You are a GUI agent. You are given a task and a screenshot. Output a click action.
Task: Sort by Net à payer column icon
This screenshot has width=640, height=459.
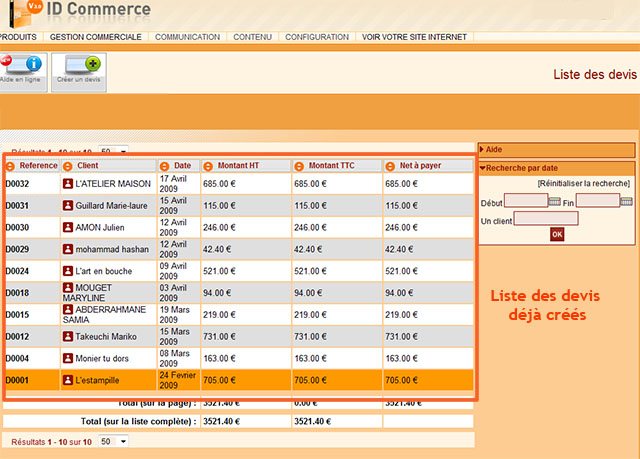(x=390, y=166)
